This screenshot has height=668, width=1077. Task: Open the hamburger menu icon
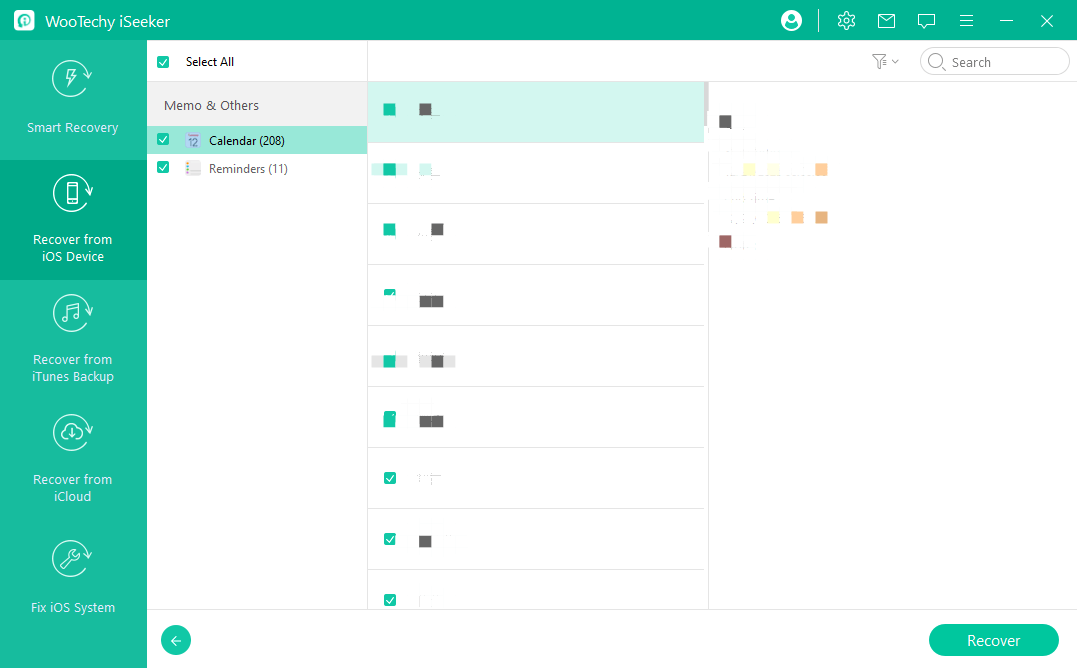click(966, 20)
